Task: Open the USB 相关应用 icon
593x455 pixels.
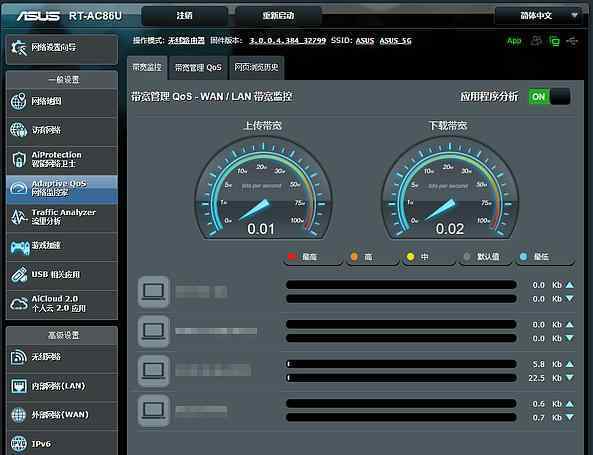Action: coord(19,275)
